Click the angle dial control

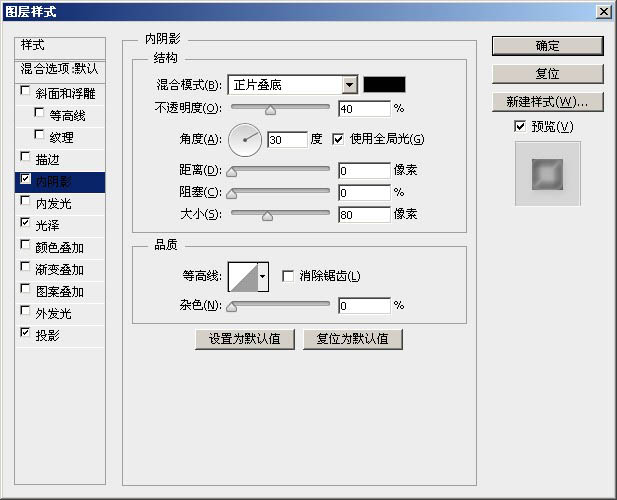tap(245, 140)
